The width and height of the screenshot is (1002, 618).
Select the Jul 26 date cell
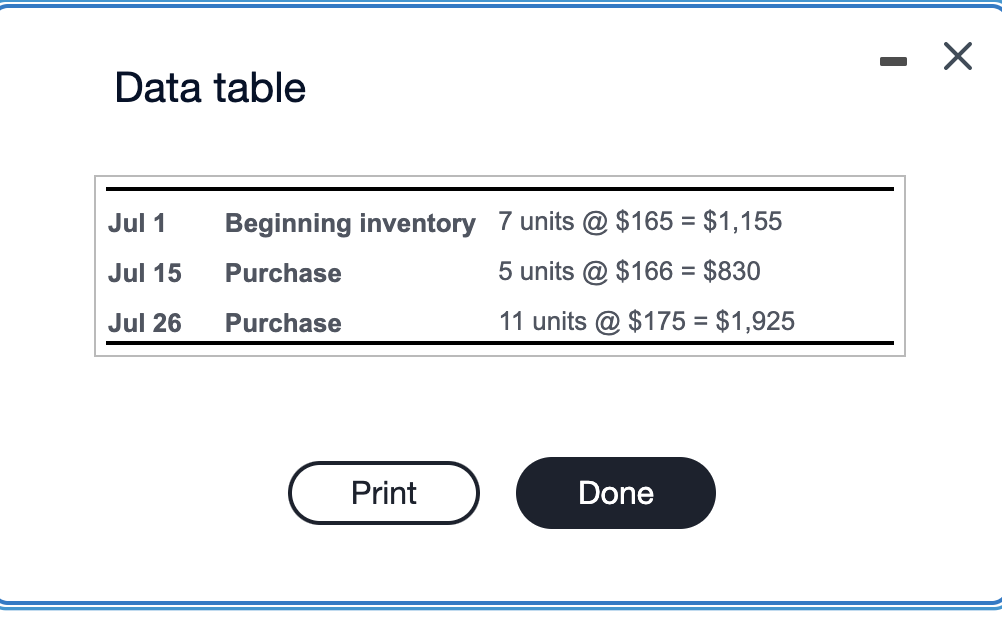click(x=144, y=323)
